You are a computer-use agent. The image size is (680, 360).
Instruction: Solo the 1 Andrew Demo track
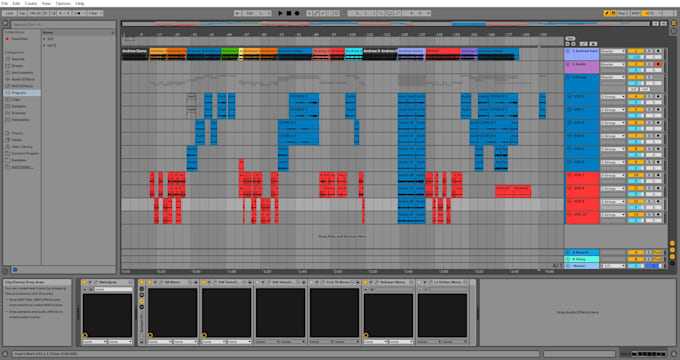[649, 51]
